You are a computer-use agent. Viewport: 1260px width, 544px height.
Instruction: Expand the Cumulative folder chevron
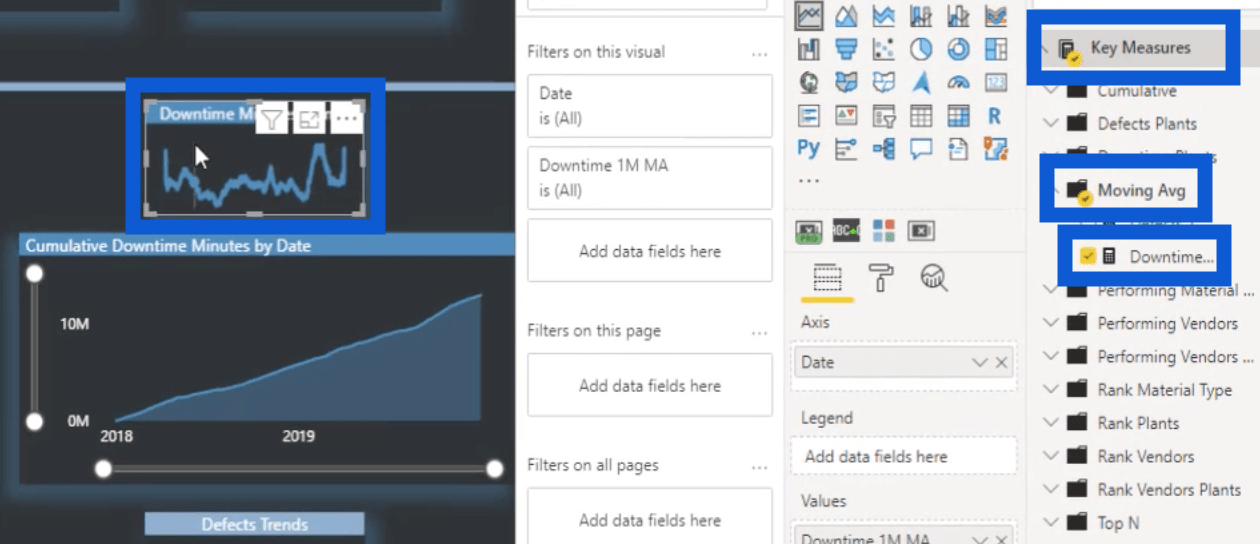point(1050,91)
